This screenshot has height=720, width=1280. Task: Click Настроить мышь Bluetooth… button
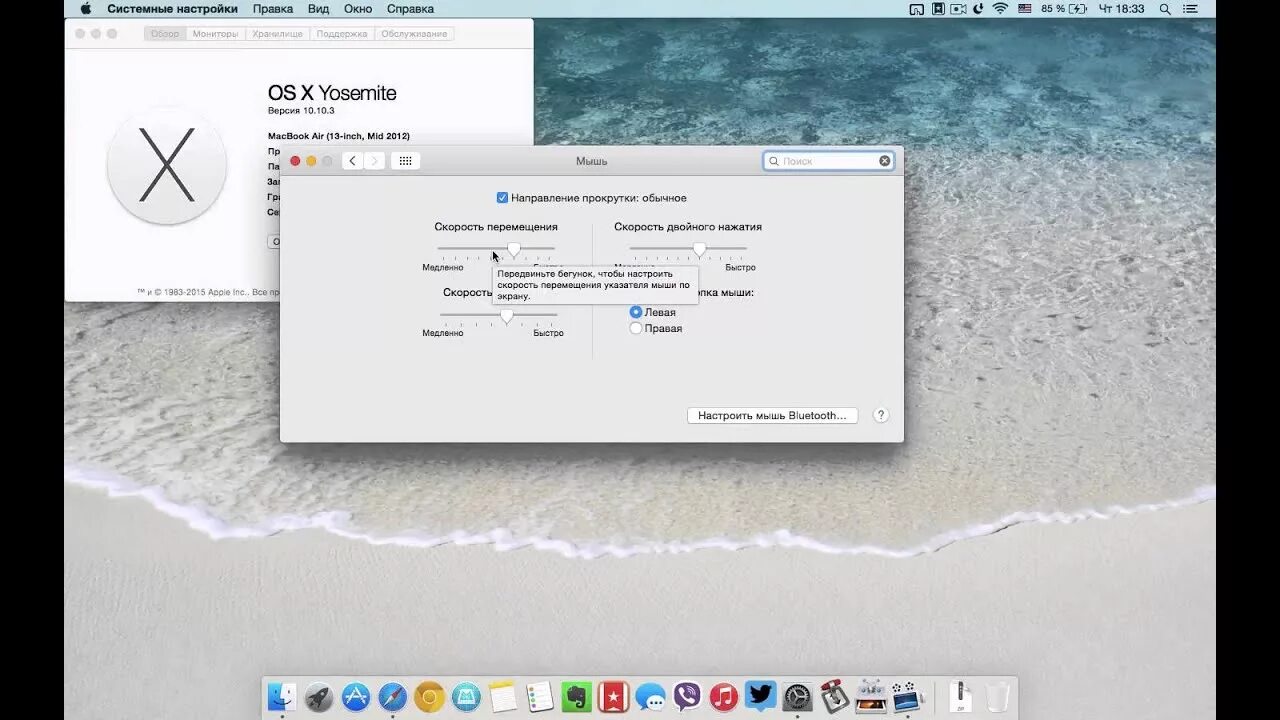point(772,415)
